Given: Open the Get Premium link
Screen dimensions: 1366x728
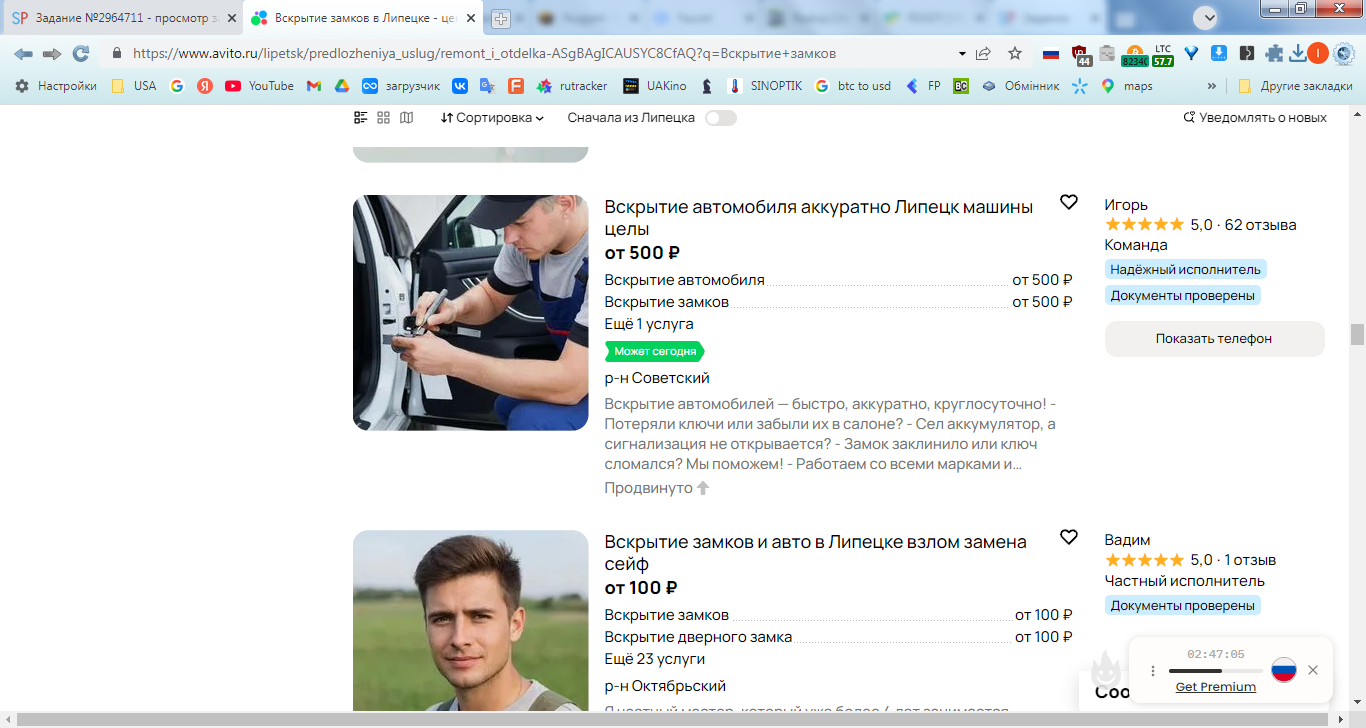Looking at the screenshot, I should click(x=1216, y=687).
